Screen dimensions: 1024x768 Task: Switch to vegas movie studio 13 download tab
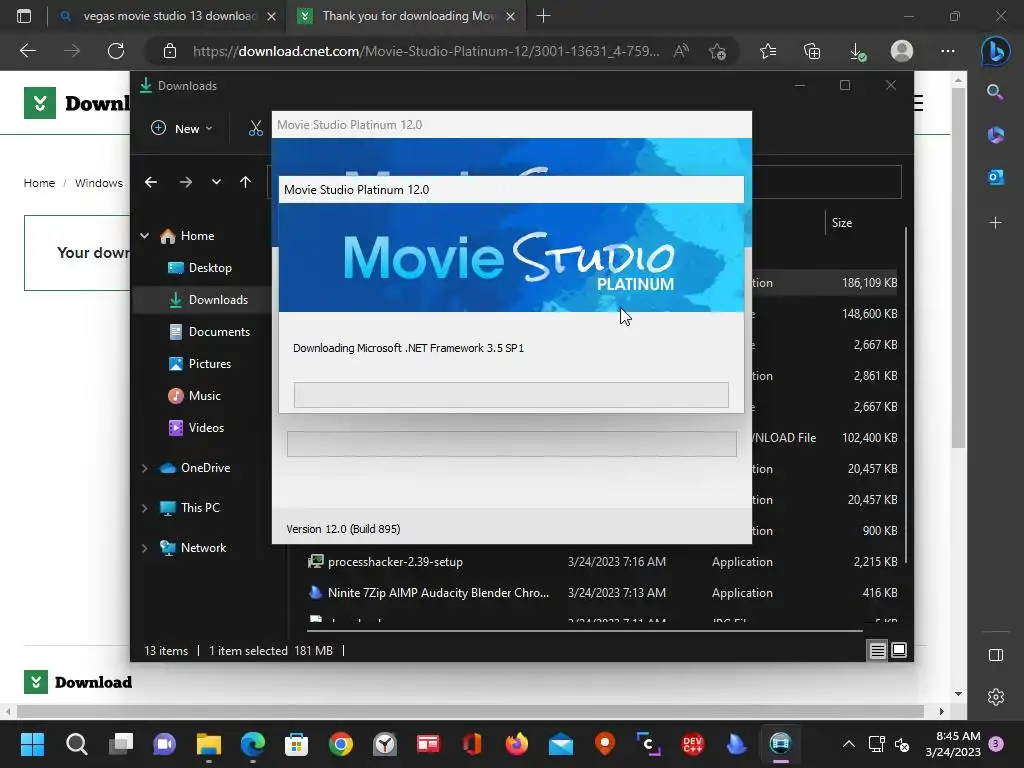tap(168, 16)
